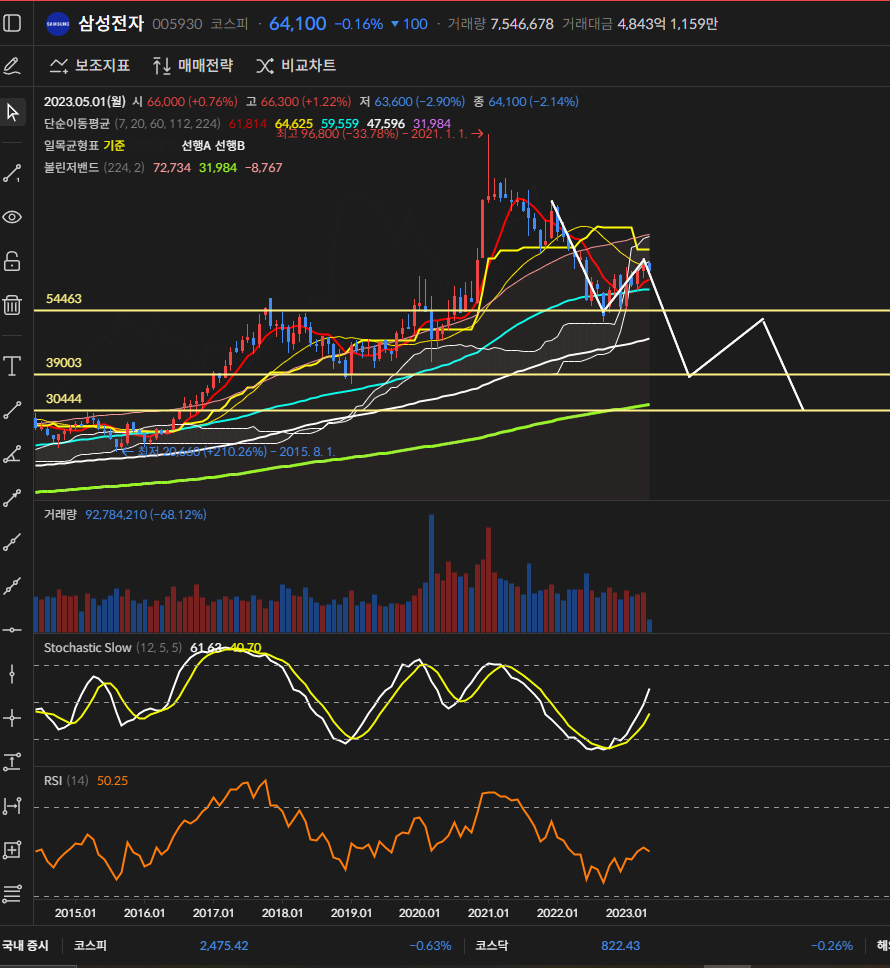The image size is (890, 968).
Task: Click the trash can delete icon
Action: pos(12,305)
